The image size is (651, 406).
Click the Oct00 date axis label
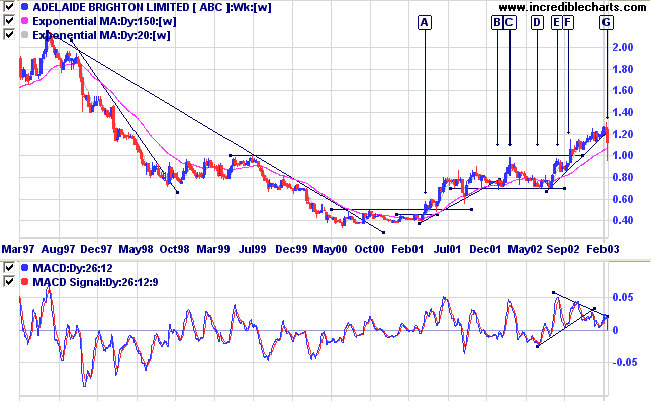pyautogui.click(x=369, y=249)
